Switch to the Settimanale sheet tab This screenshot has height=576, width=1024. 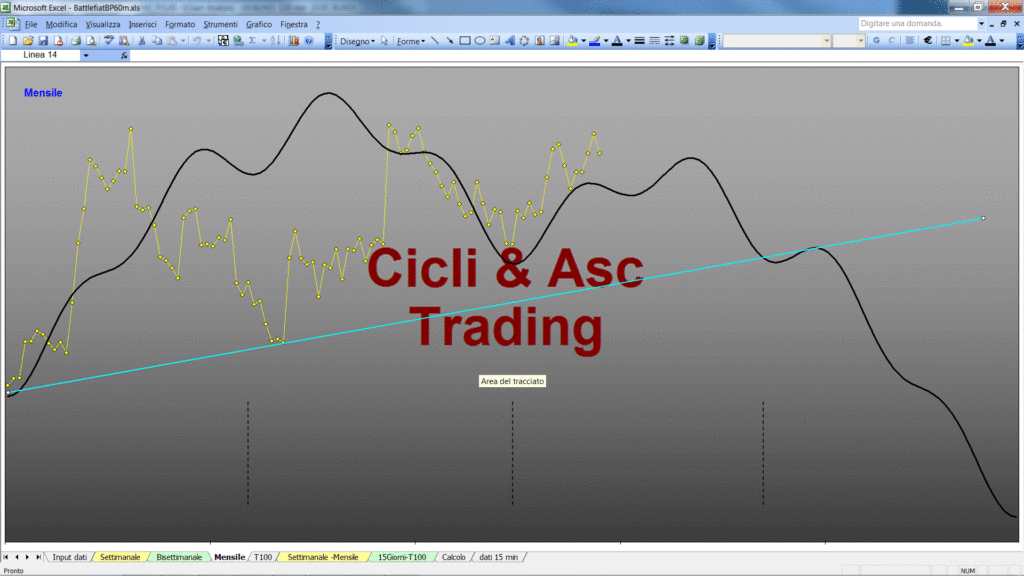click(x=120, y=557)
